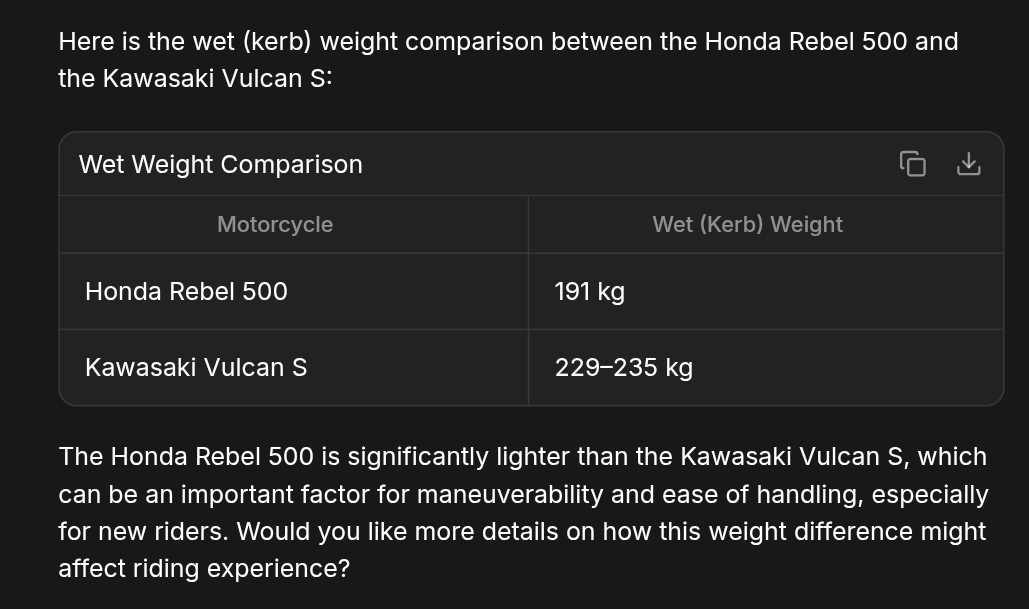Click the Honda Rebel 500 table cell

click(x=186, y=292)
